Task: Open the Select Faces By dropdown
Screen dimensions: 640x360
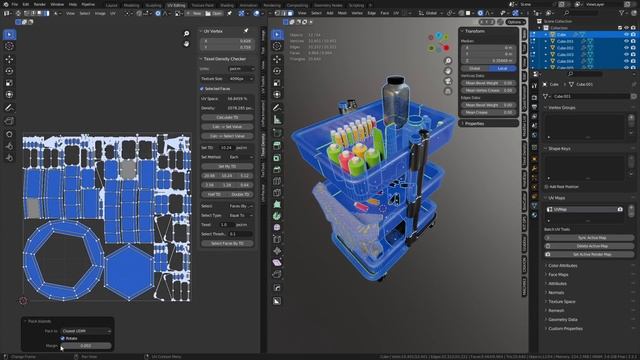Action: (x=241, y=206)
